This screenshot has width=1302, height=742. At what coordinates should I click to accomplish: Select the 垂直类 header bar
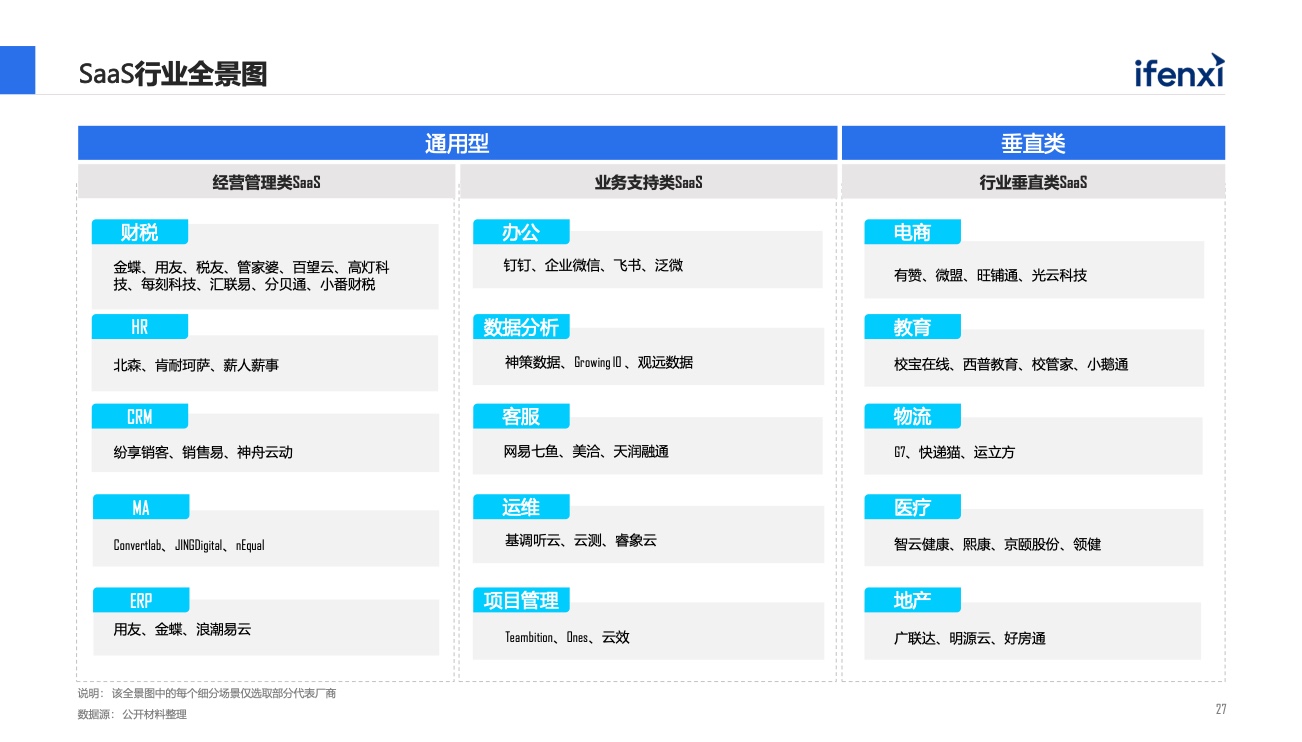click(1033, 143)
